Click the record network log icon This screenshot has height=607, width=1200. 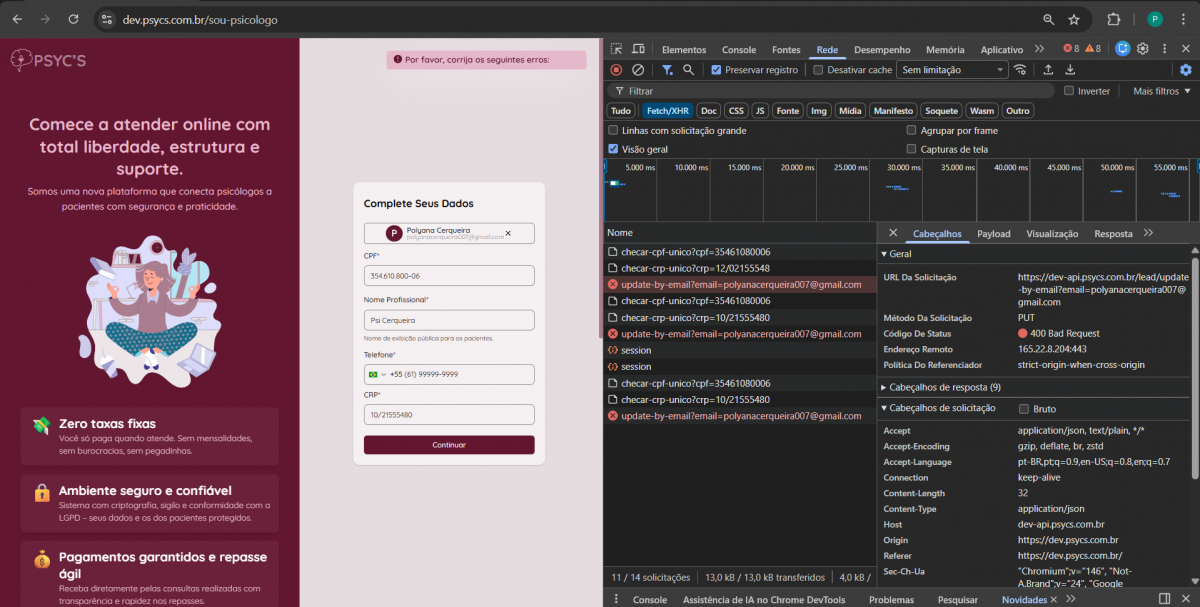616,70
